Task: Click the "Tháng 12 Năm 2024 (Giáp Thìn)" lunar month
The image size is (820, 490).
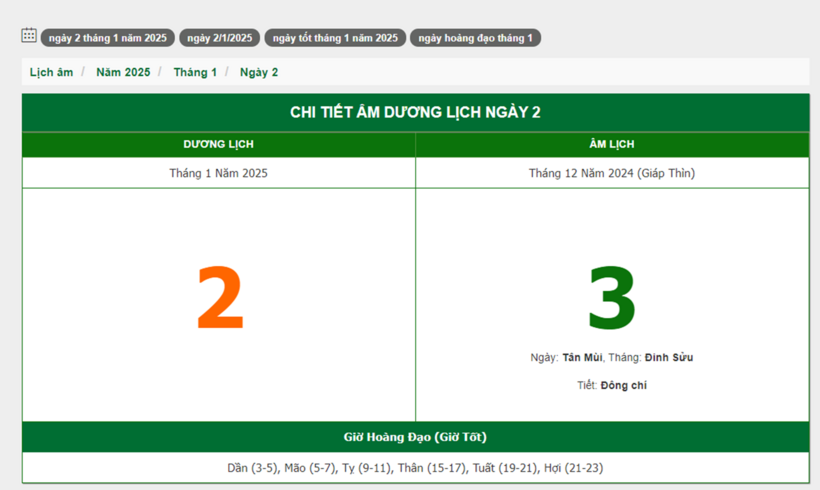Action: tap(611, 173)
